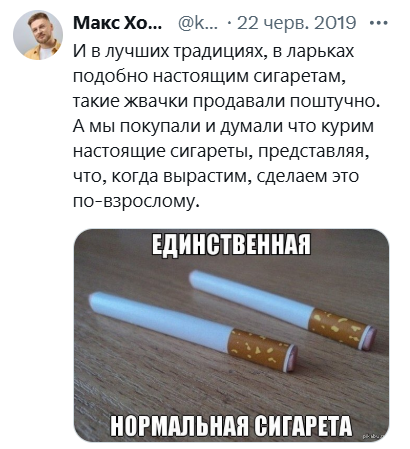Open the attached cigarette gum meme image
410x449 pixels.
pos(231,335)
